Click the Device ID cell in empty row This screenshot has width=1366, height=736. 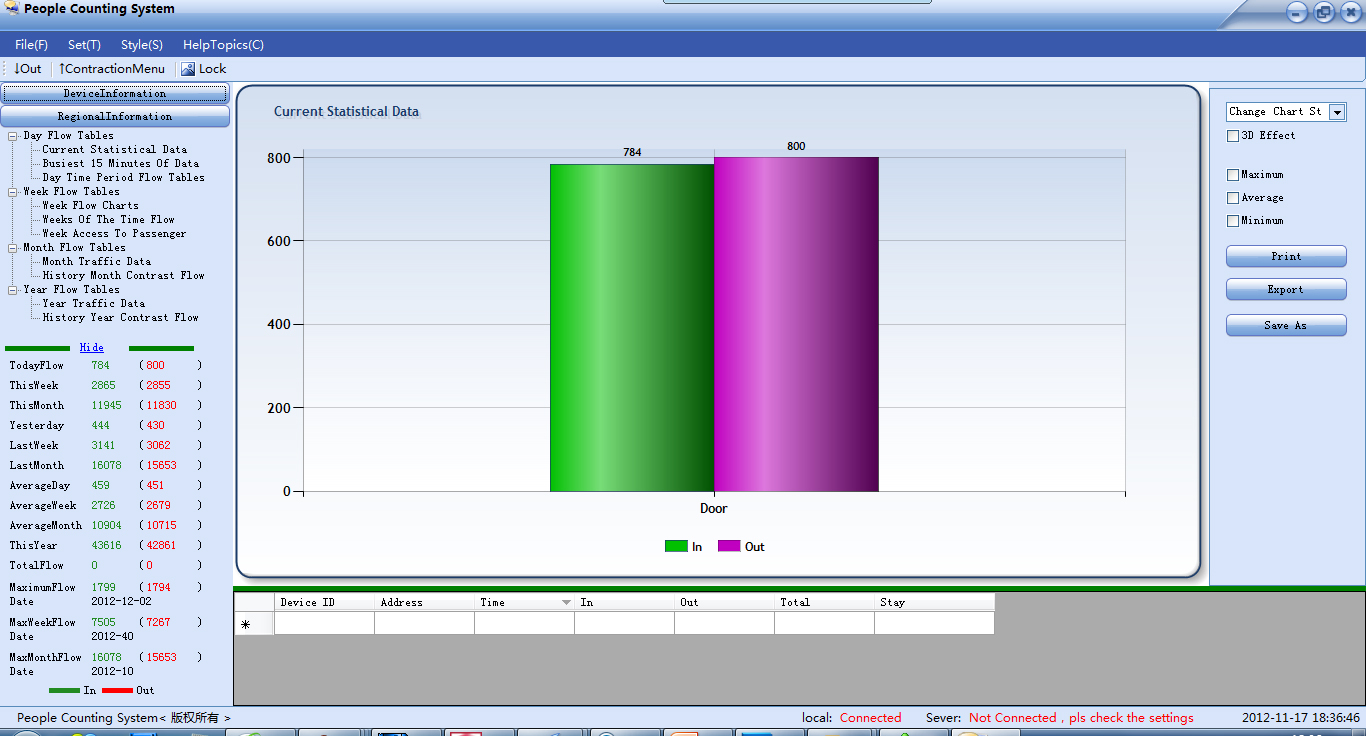[324, 623]
